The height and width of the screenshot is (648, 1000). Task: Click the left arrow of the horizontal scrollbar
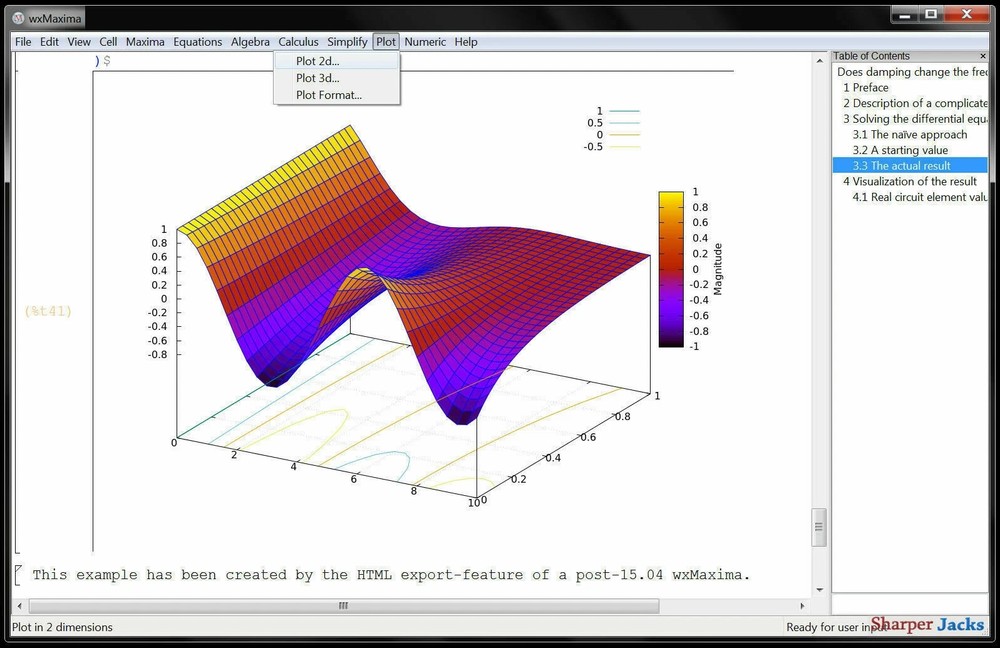click(18, 605)
